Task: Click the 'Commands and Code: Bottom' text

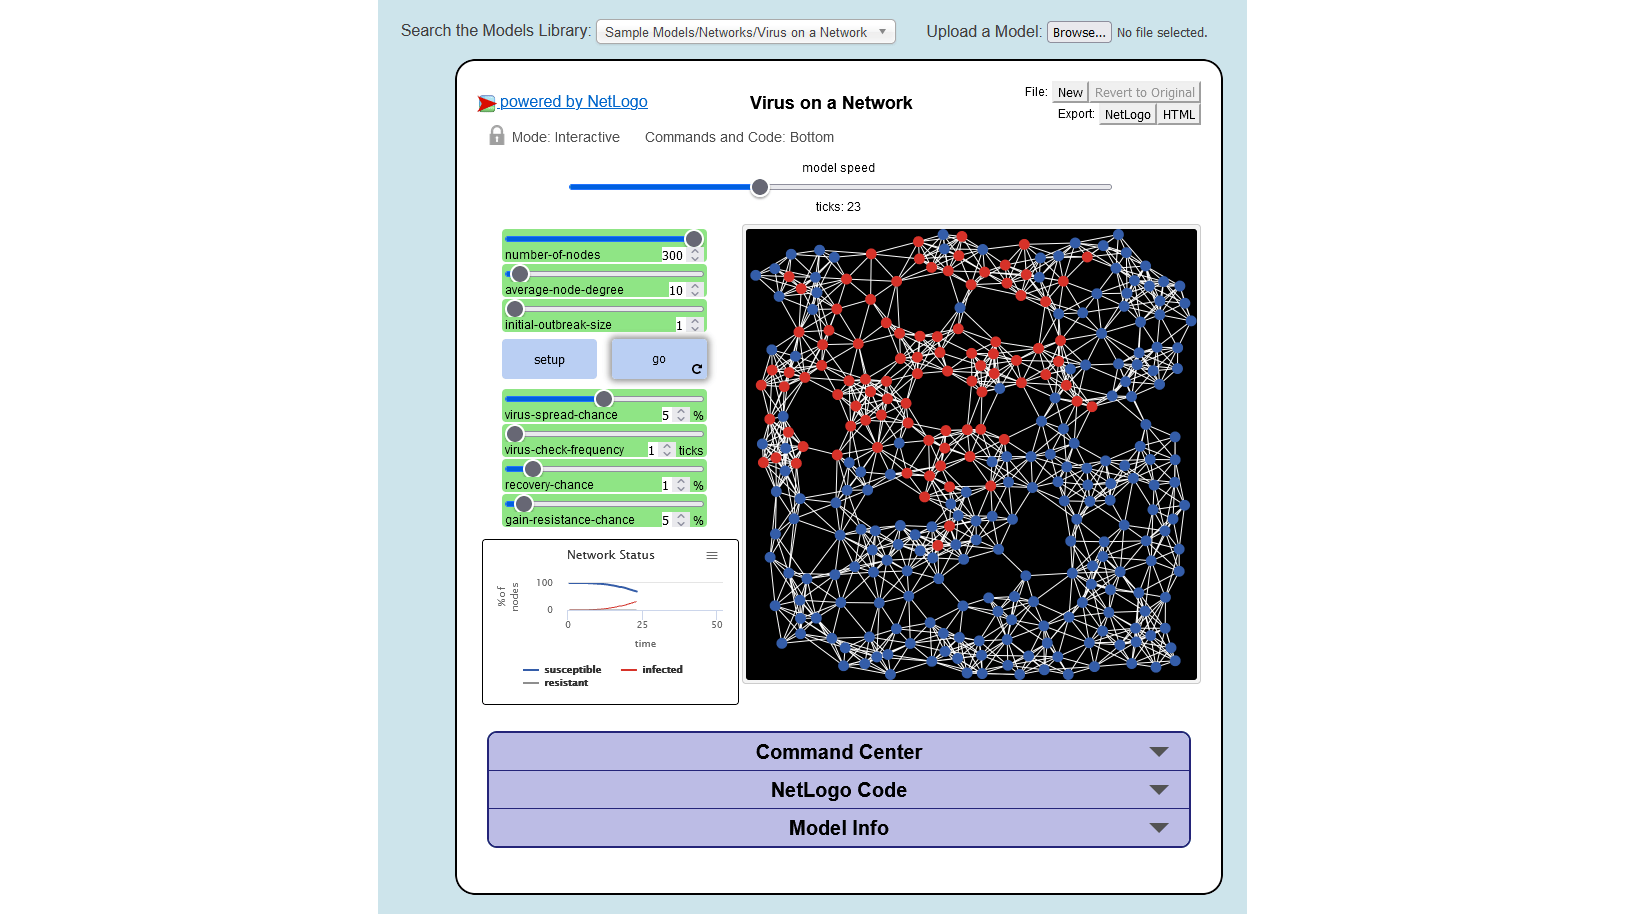Action: (739, 137)
